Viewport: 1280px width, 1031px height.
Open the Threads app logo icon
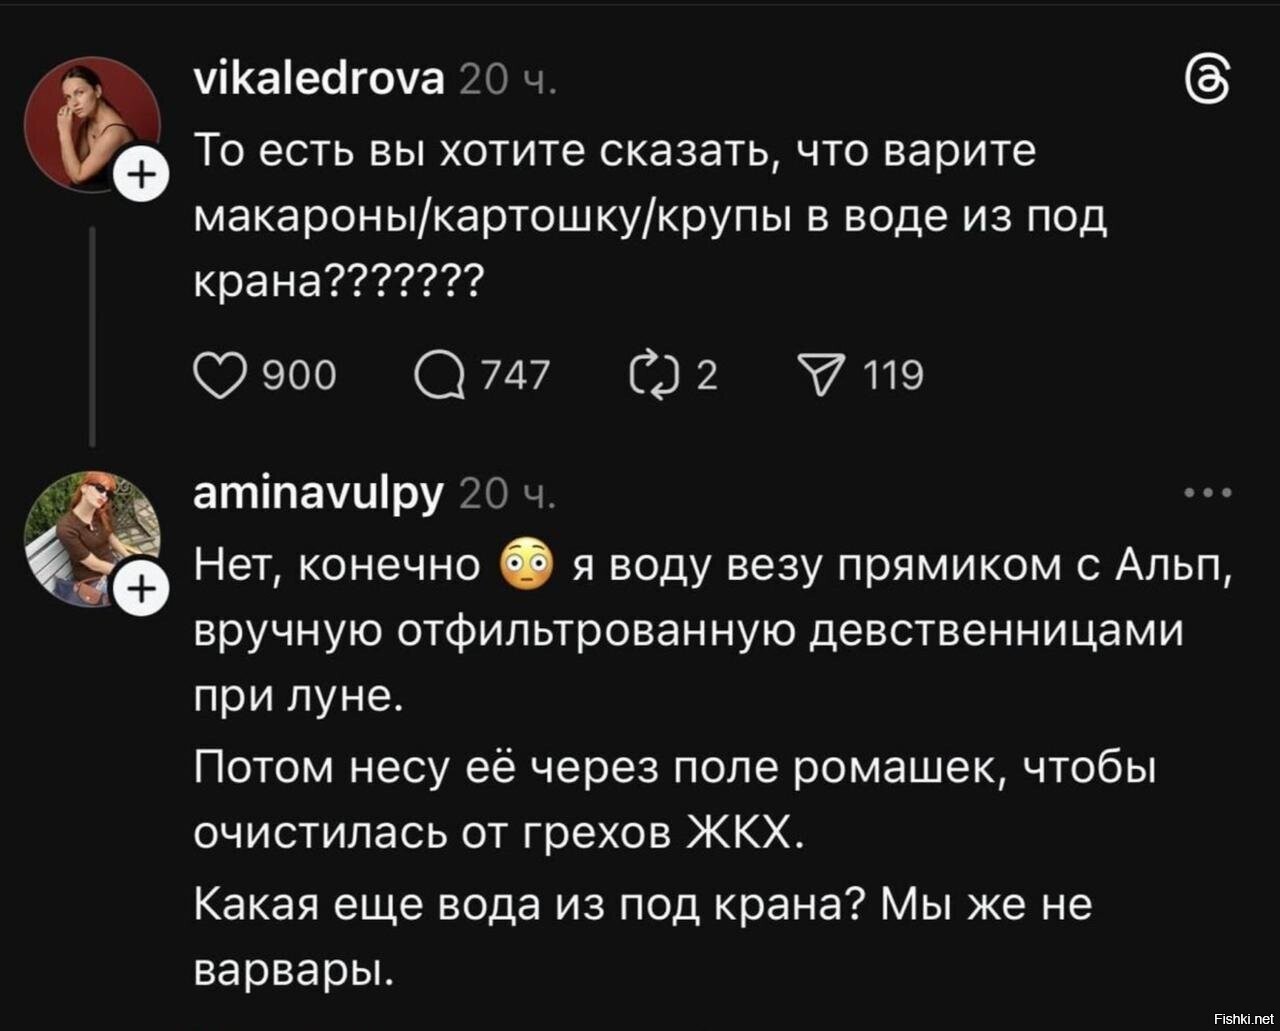click(x=1209, y=82)
